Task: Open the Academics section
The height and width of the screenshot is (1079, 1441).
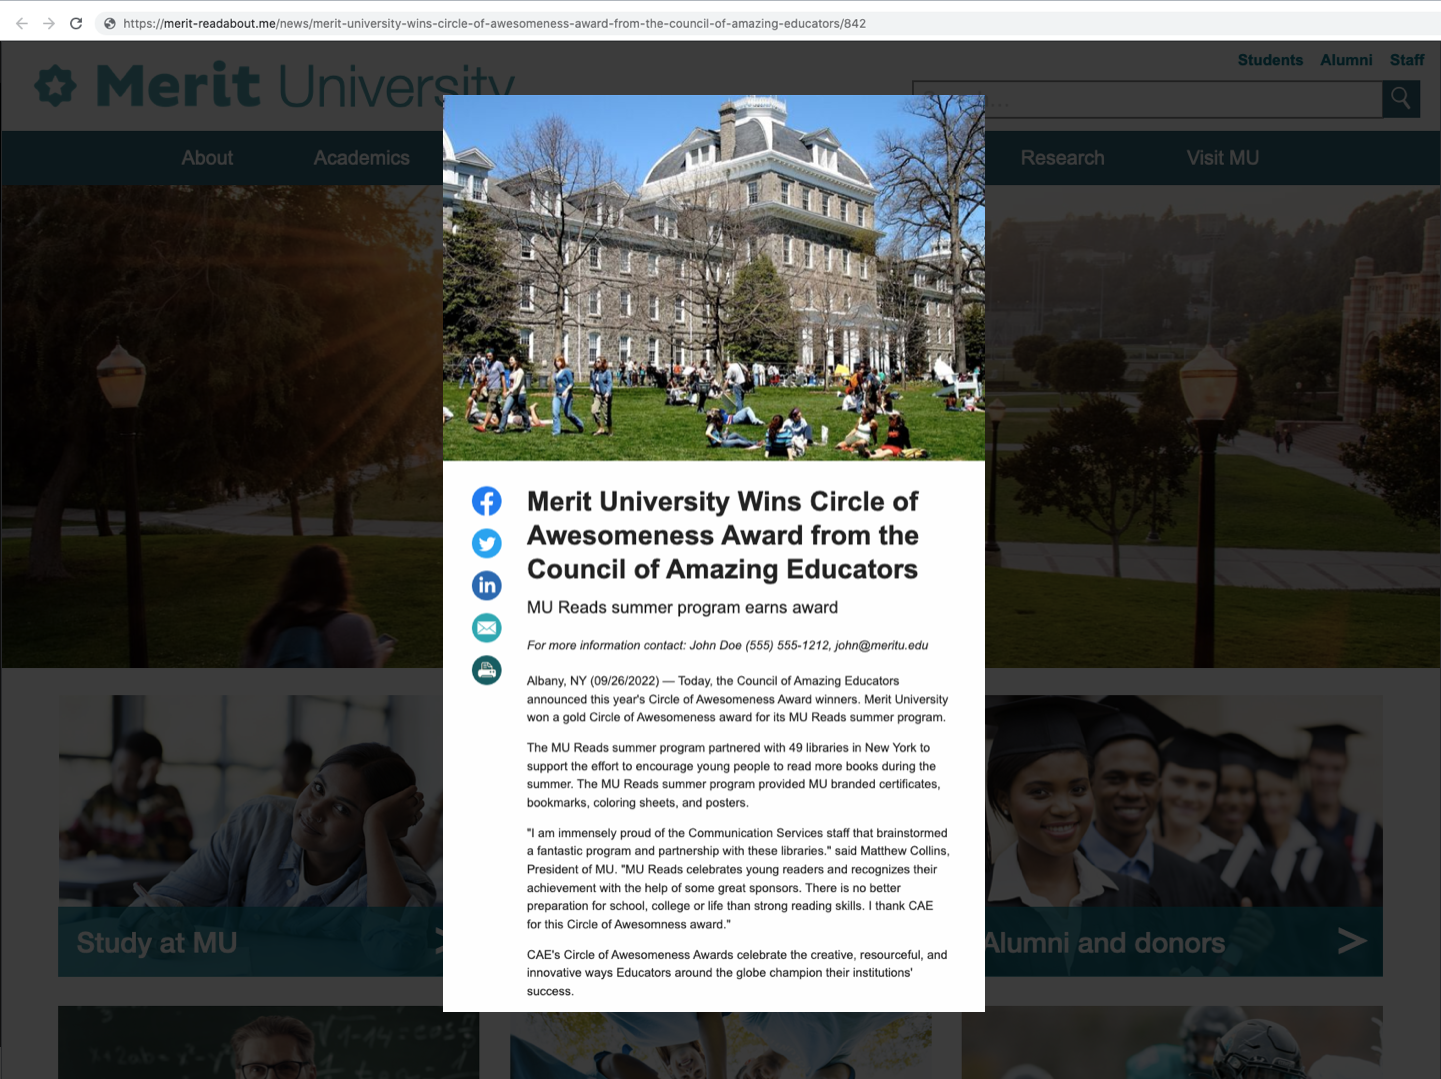Action: 360,157
